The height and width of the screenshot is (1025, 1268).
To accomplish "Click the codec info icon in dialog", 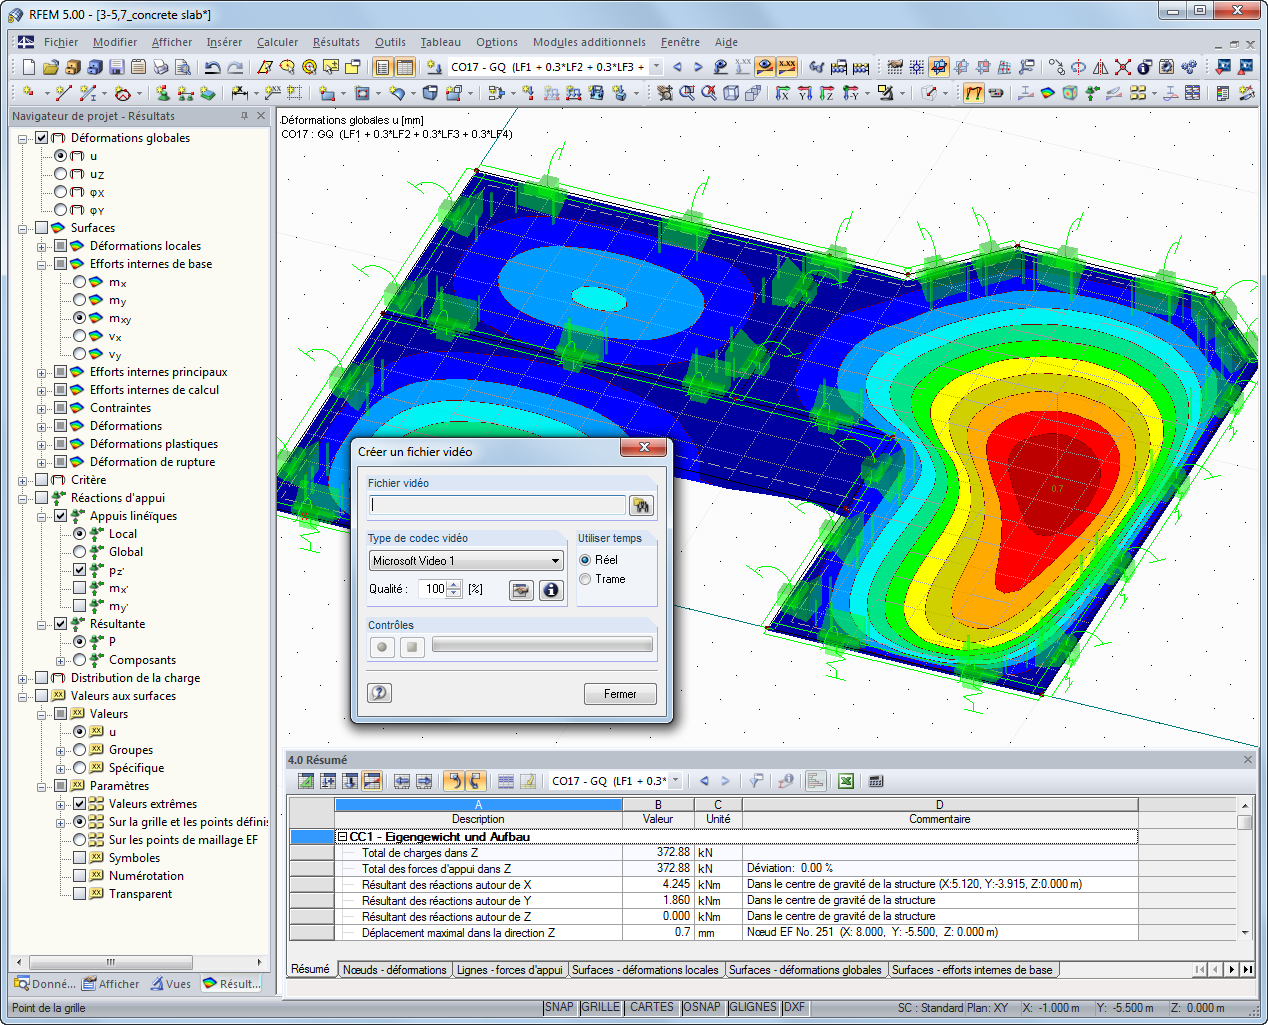I will (x=550, y=590).
